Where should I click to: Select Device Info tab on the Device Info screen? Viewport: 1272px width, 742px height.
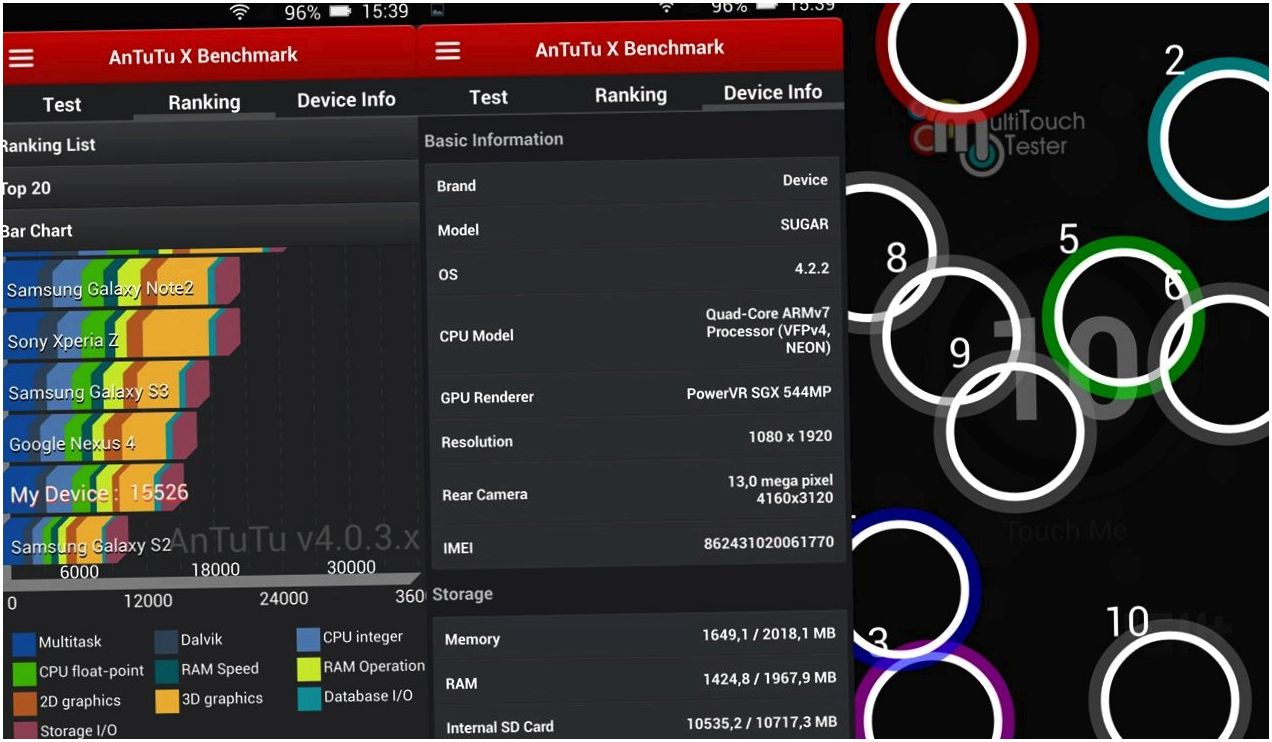coord(772,92)
